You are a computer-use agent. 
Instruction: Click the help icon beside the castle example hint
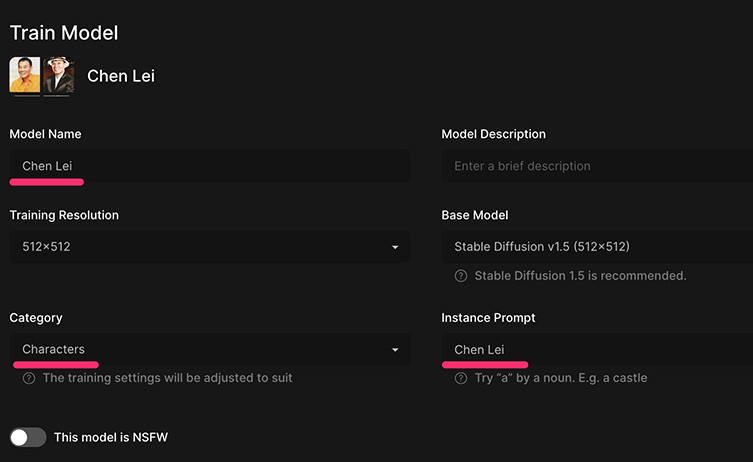tap(461, 378)
